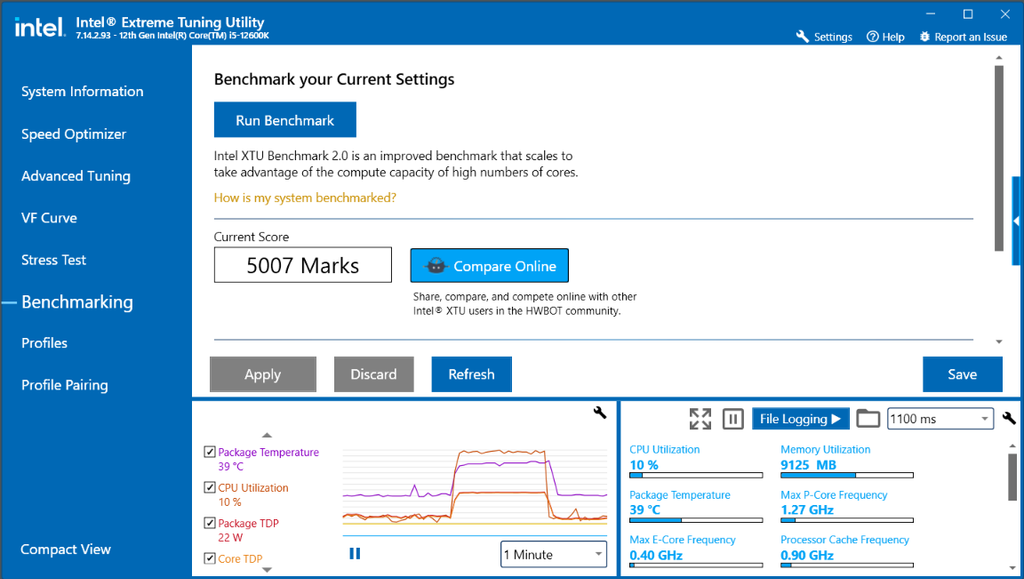Open Settings via the wrench icon
The height and width of the screenshot is (579, 1024).
point(803,37)
